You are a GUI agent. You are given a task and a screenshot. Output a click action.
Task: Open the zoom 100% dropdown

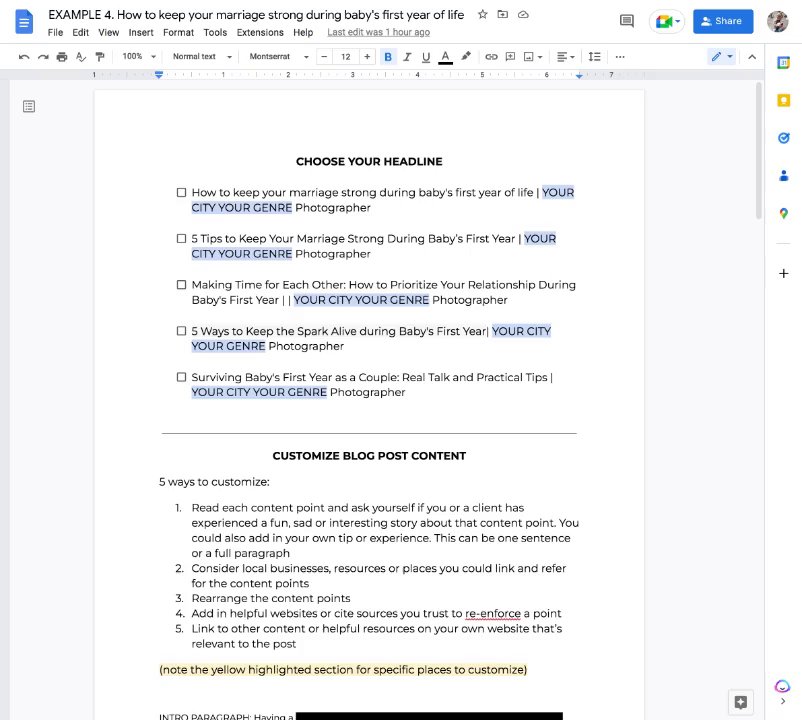point(139,56)
